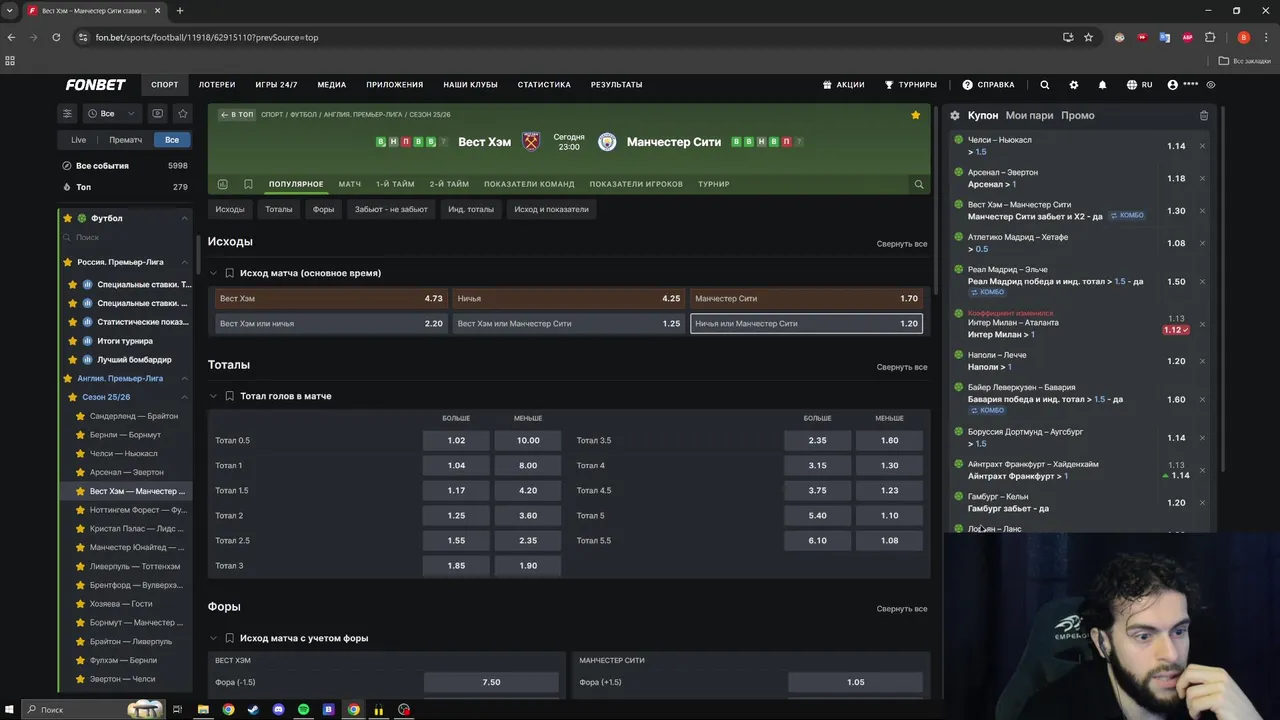Search markets with match panel magnifier

[x=918, y=184]
